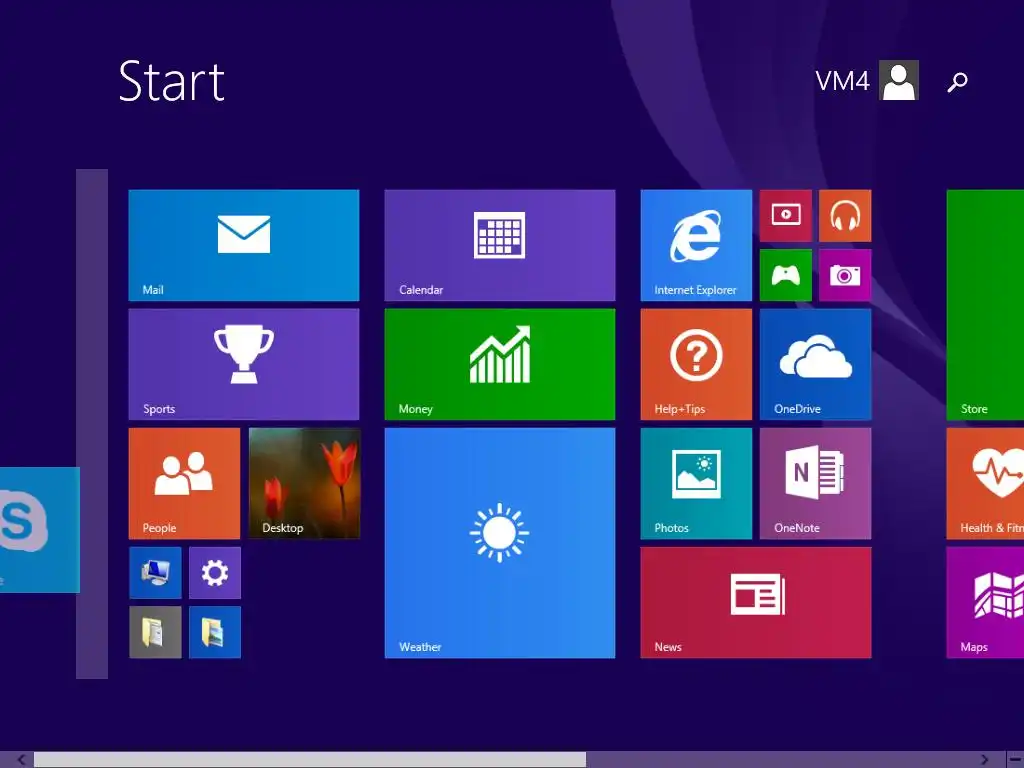The image size is (1024, 768).
Task: Open the PC settings gear tile
Action: 215,573
